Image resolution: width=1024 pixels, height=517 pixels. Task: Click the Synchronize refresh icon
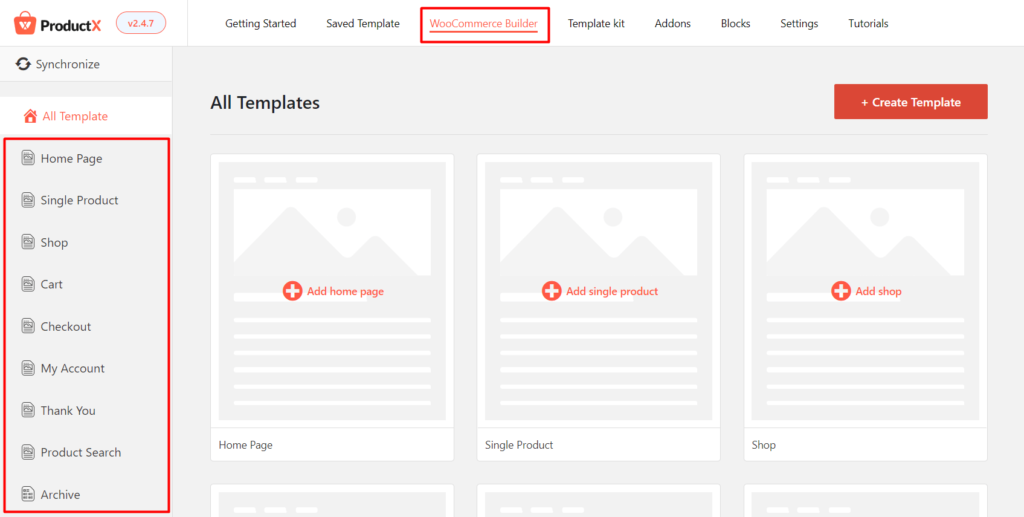23,64
